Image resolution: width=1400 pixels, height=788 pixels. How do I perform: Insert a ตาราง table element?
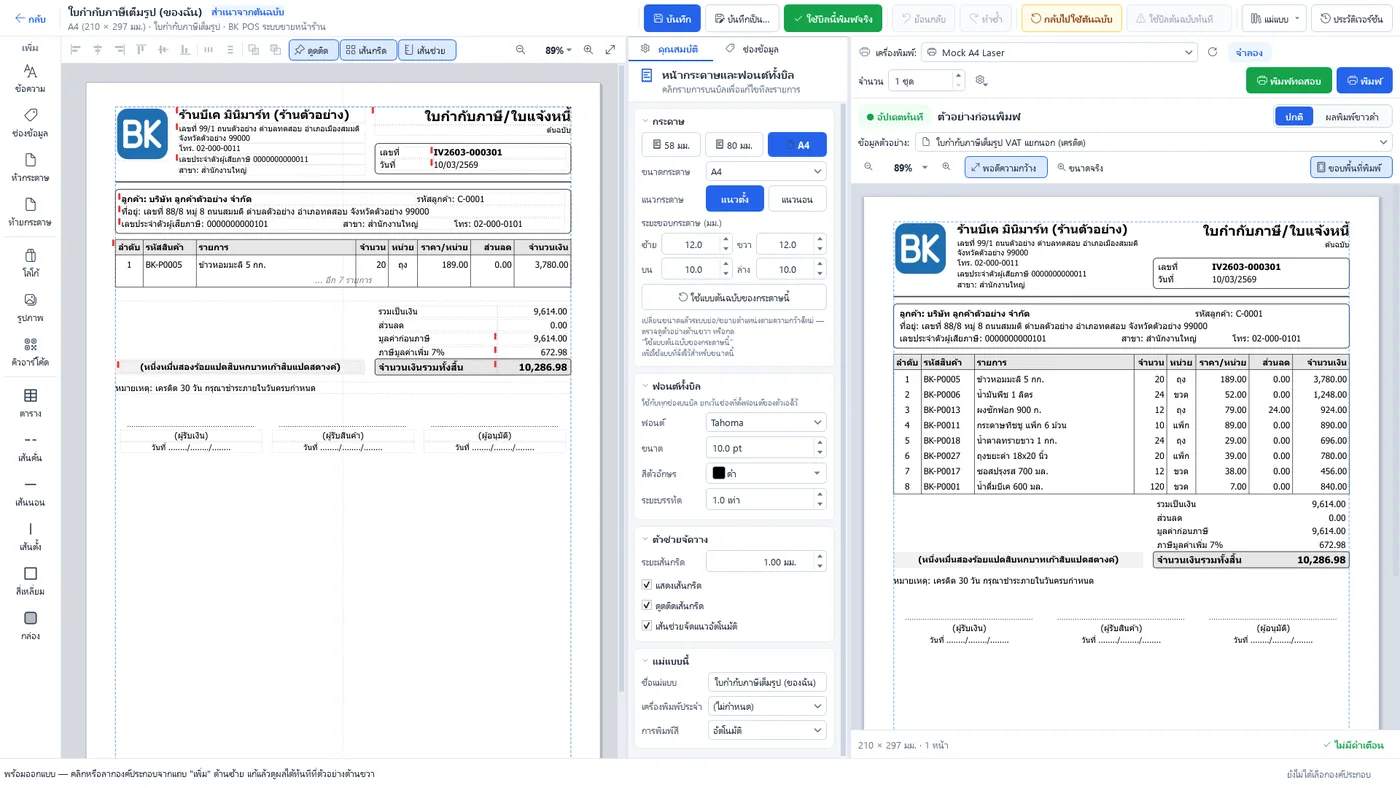[30, 403]
